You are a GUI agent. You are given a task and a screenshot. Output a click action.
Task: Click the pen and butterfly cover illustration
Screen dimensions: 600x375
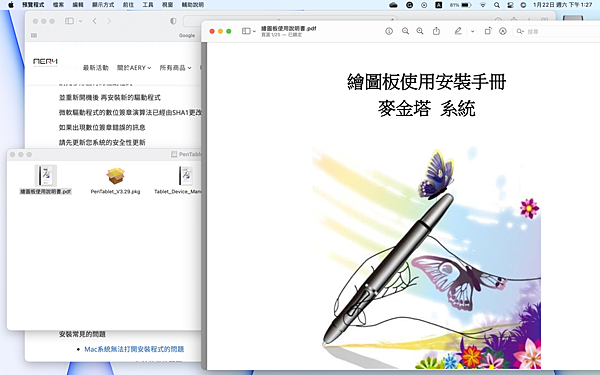point(427,256)
